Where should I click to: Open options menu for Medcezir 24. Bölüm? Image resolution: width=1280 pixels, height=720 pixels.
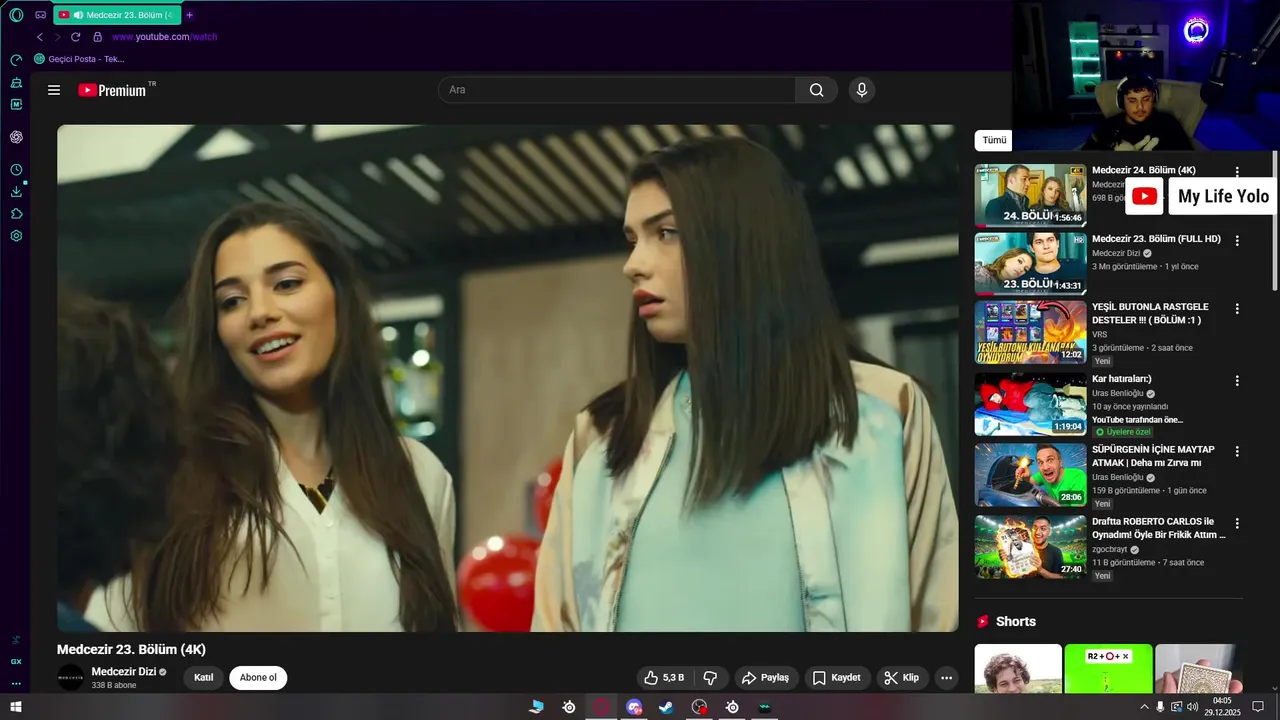(x=1237, y=171)
